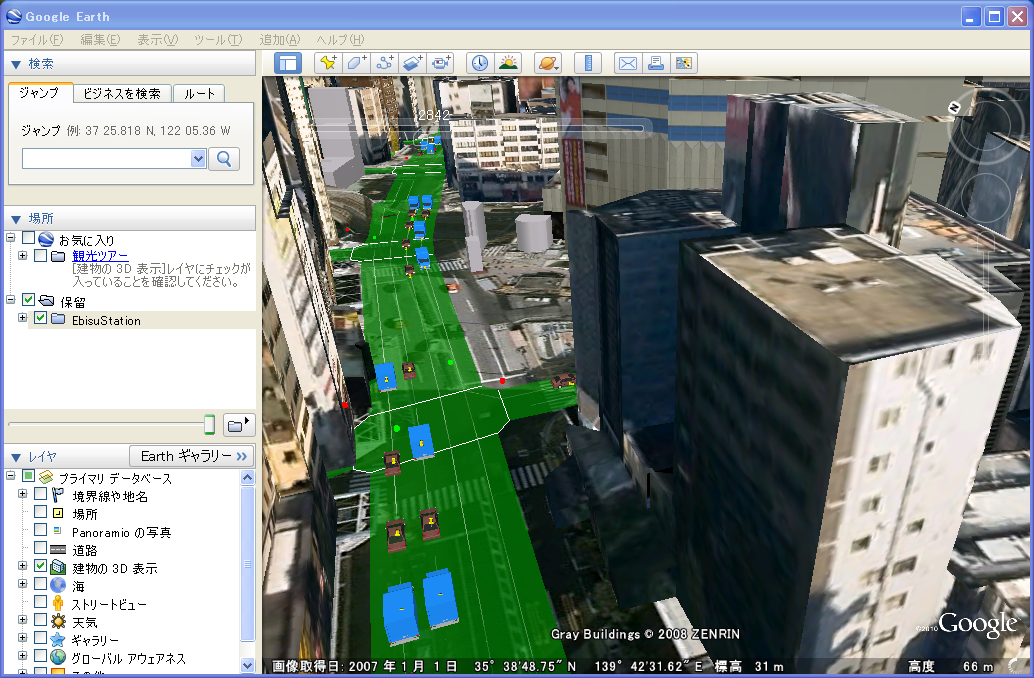Check the 観光ツアー checkbox

pos(41,255)
